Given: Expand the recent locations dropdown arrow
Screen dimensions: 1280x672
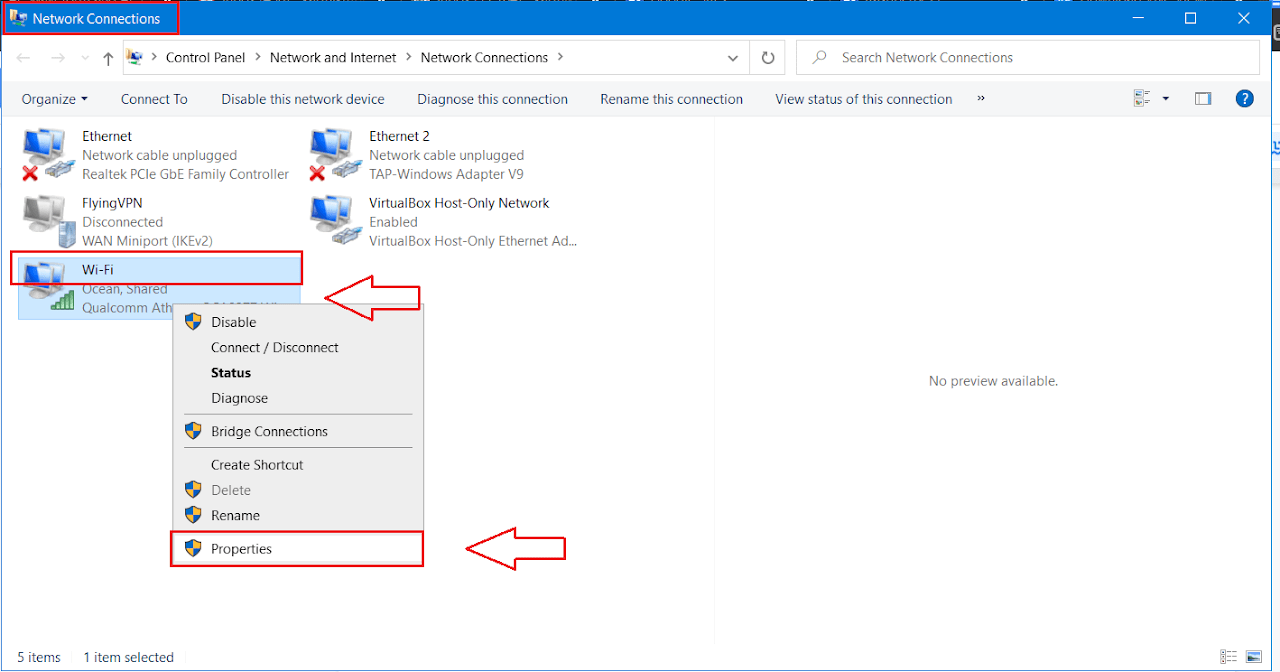Looking at the screenshot, I should pyautogui.click(x=84, y=58).
